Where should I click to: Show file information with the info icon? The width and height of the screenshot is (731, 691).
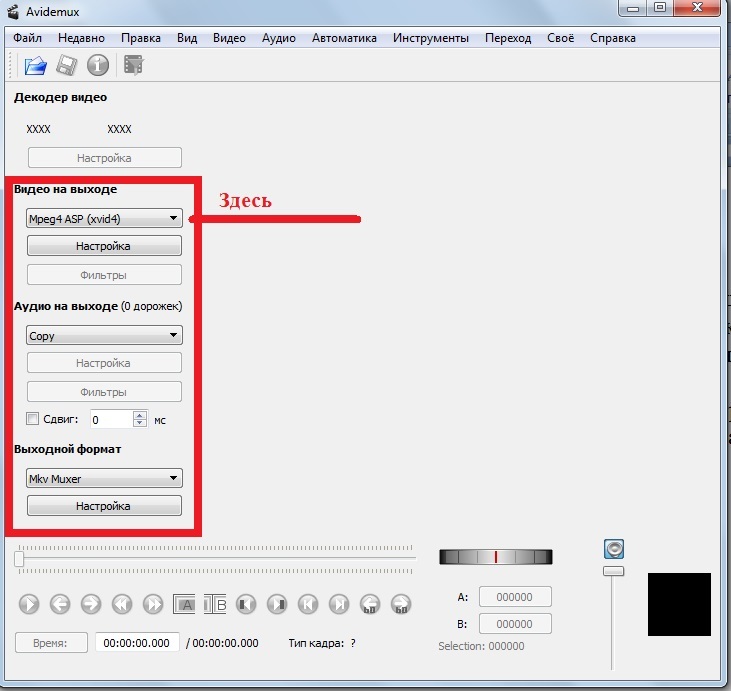click(98, 65)
